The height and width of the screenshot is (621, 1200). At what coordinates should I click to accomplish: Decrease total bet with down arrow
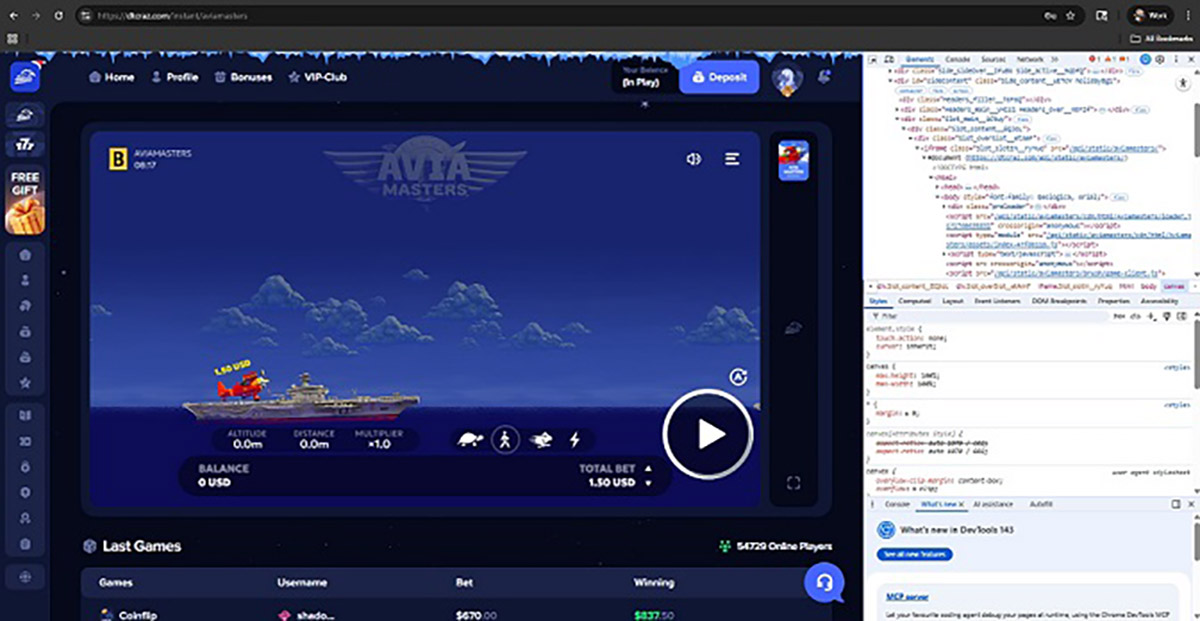point(648,484)
